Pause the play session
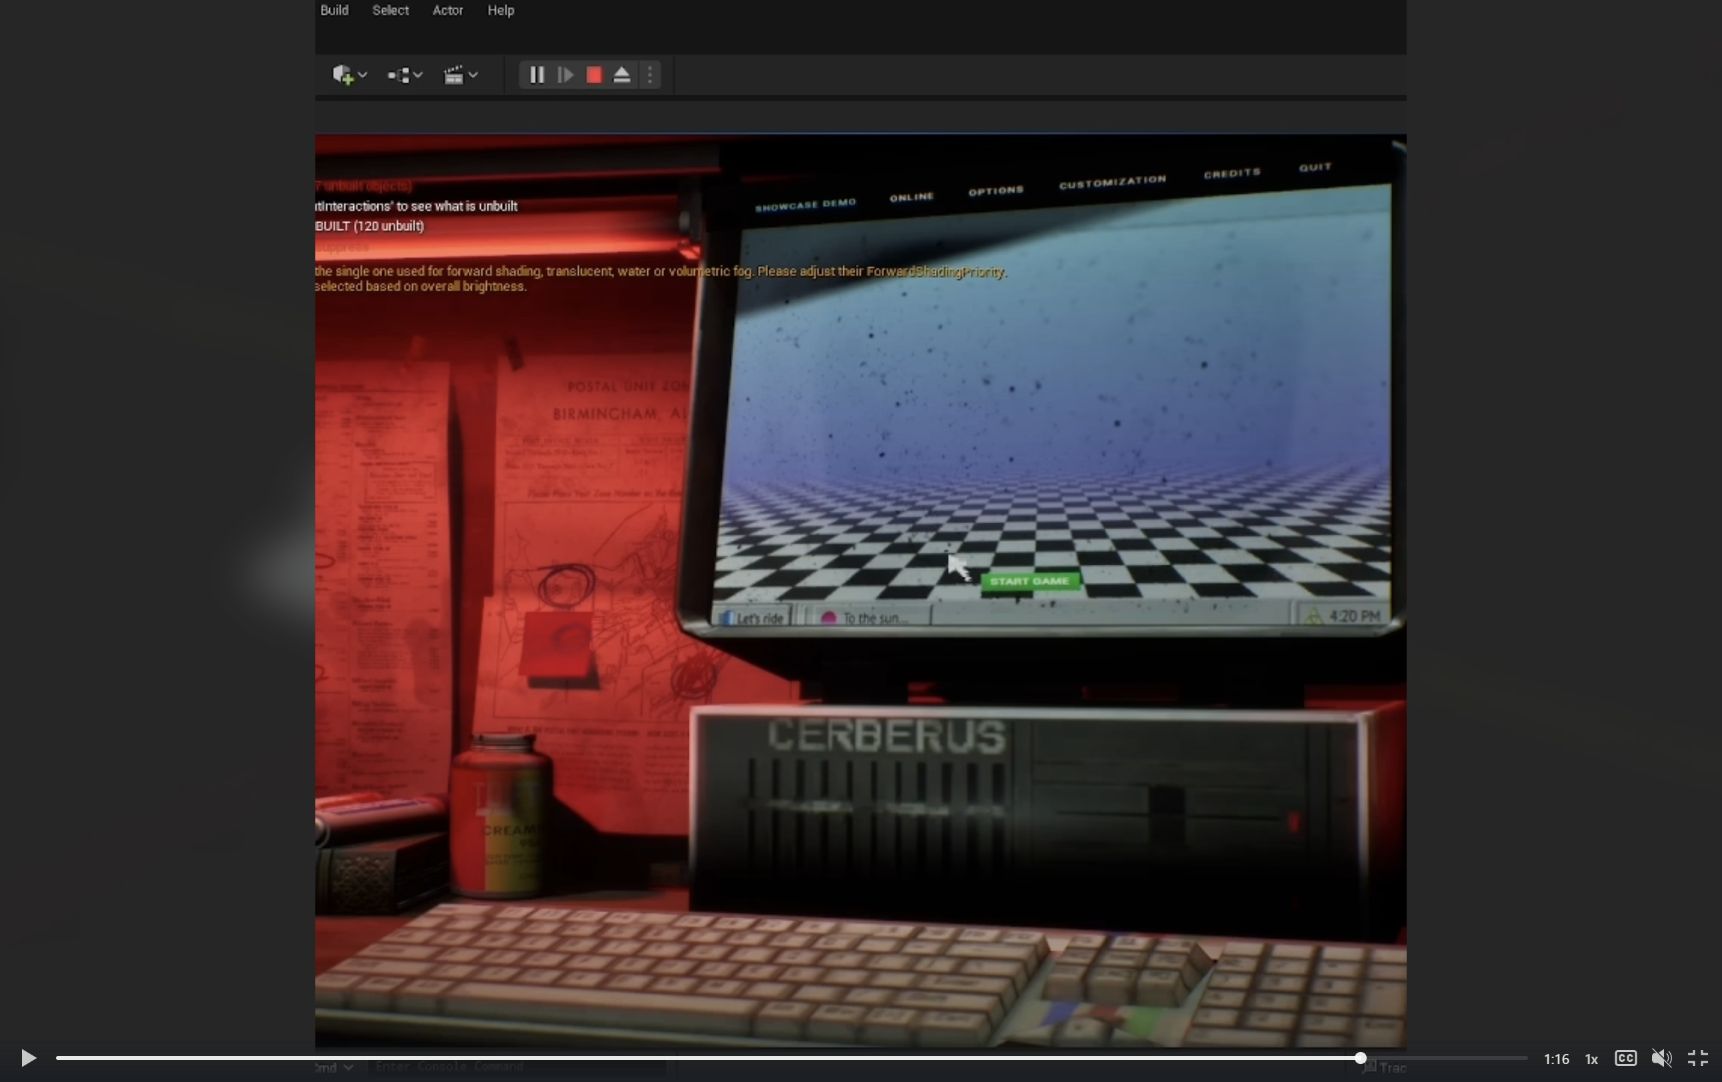Viewport: 1722px width, 1082px height. (537, 75)
